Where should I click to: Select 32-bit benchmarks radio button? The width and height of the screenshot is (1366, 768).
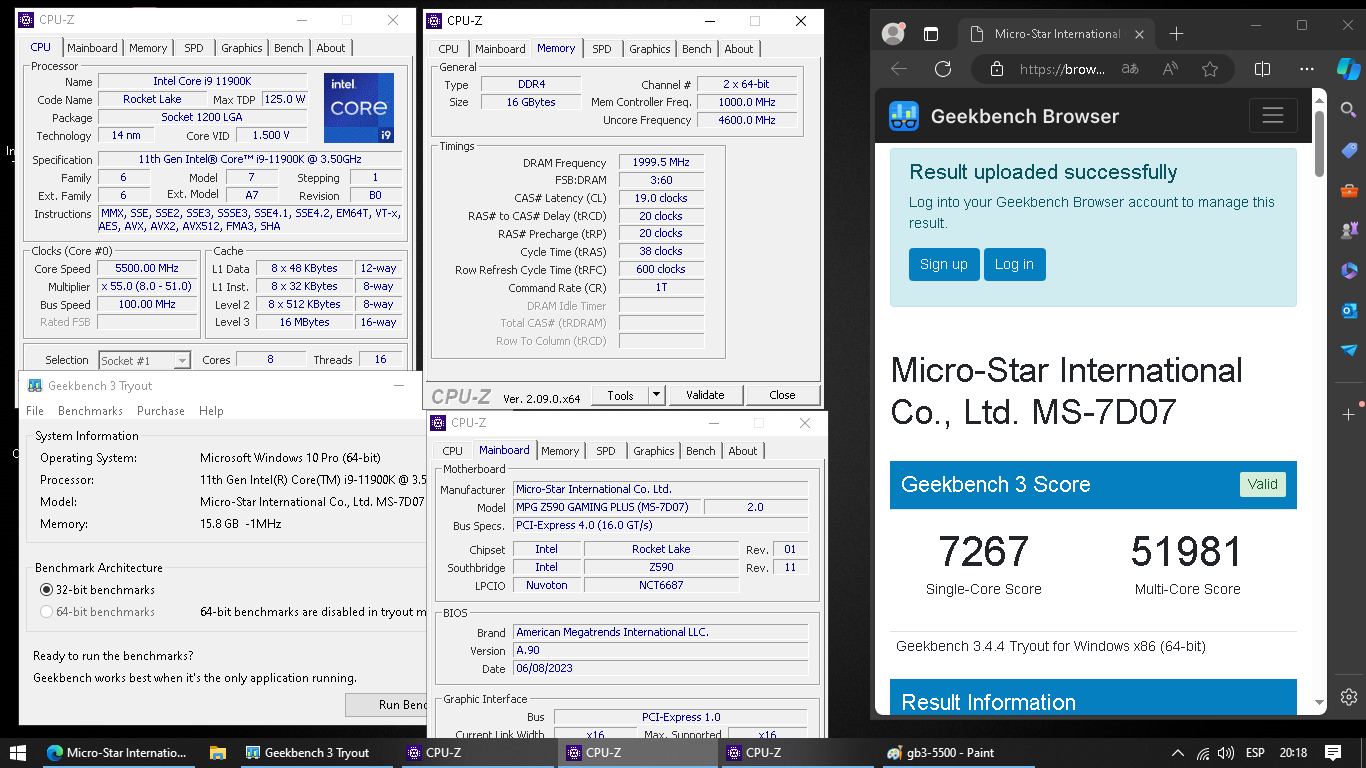pos(46,590)
